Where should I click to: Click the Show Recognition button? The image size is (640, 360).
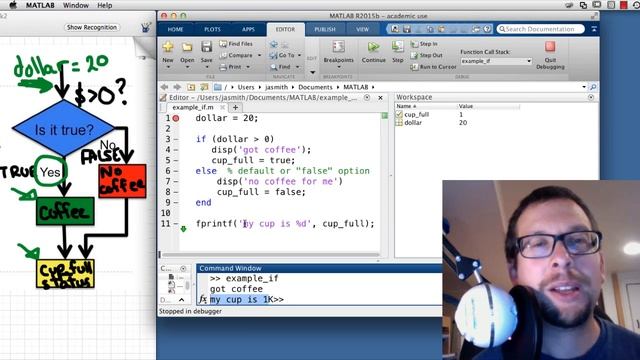click(92, 27)
